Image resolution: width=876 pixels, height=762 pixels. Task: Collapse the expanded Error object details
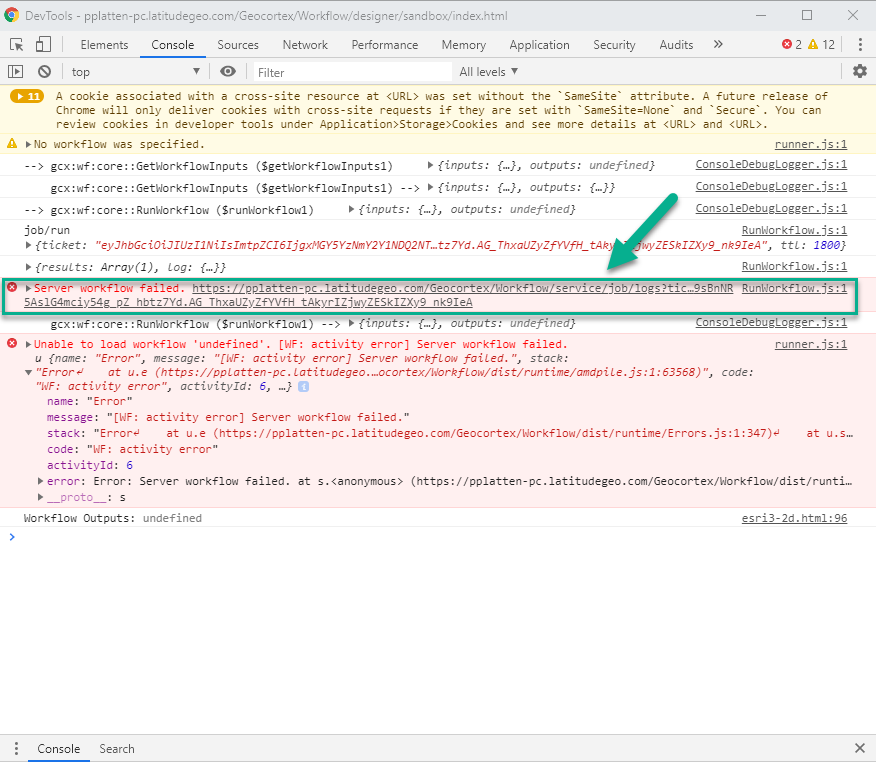(28, 373)
